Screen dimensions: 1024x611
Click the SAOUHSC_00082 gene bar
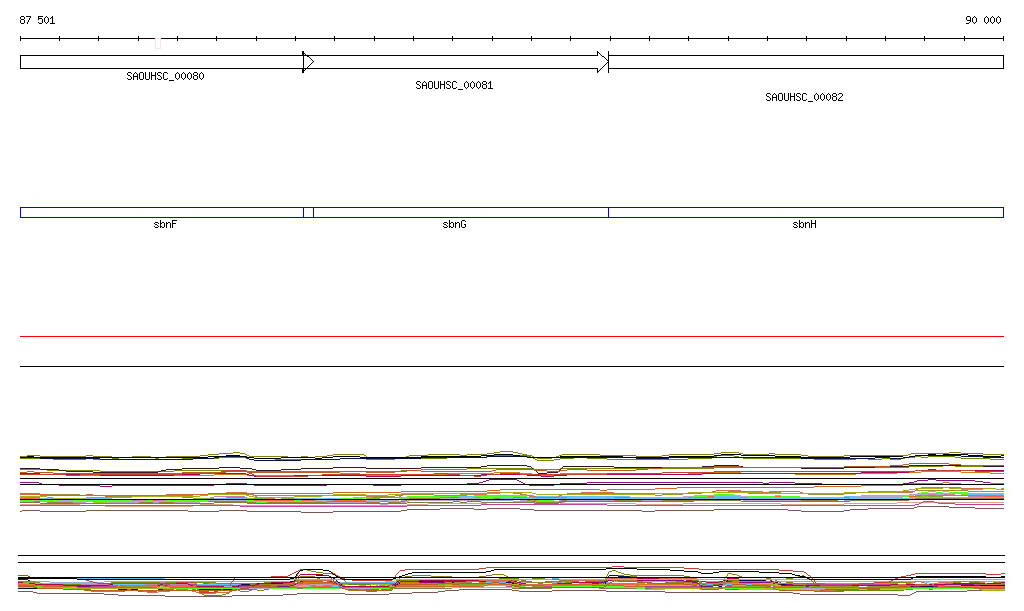pyautogui.click(x=805, y=62)
